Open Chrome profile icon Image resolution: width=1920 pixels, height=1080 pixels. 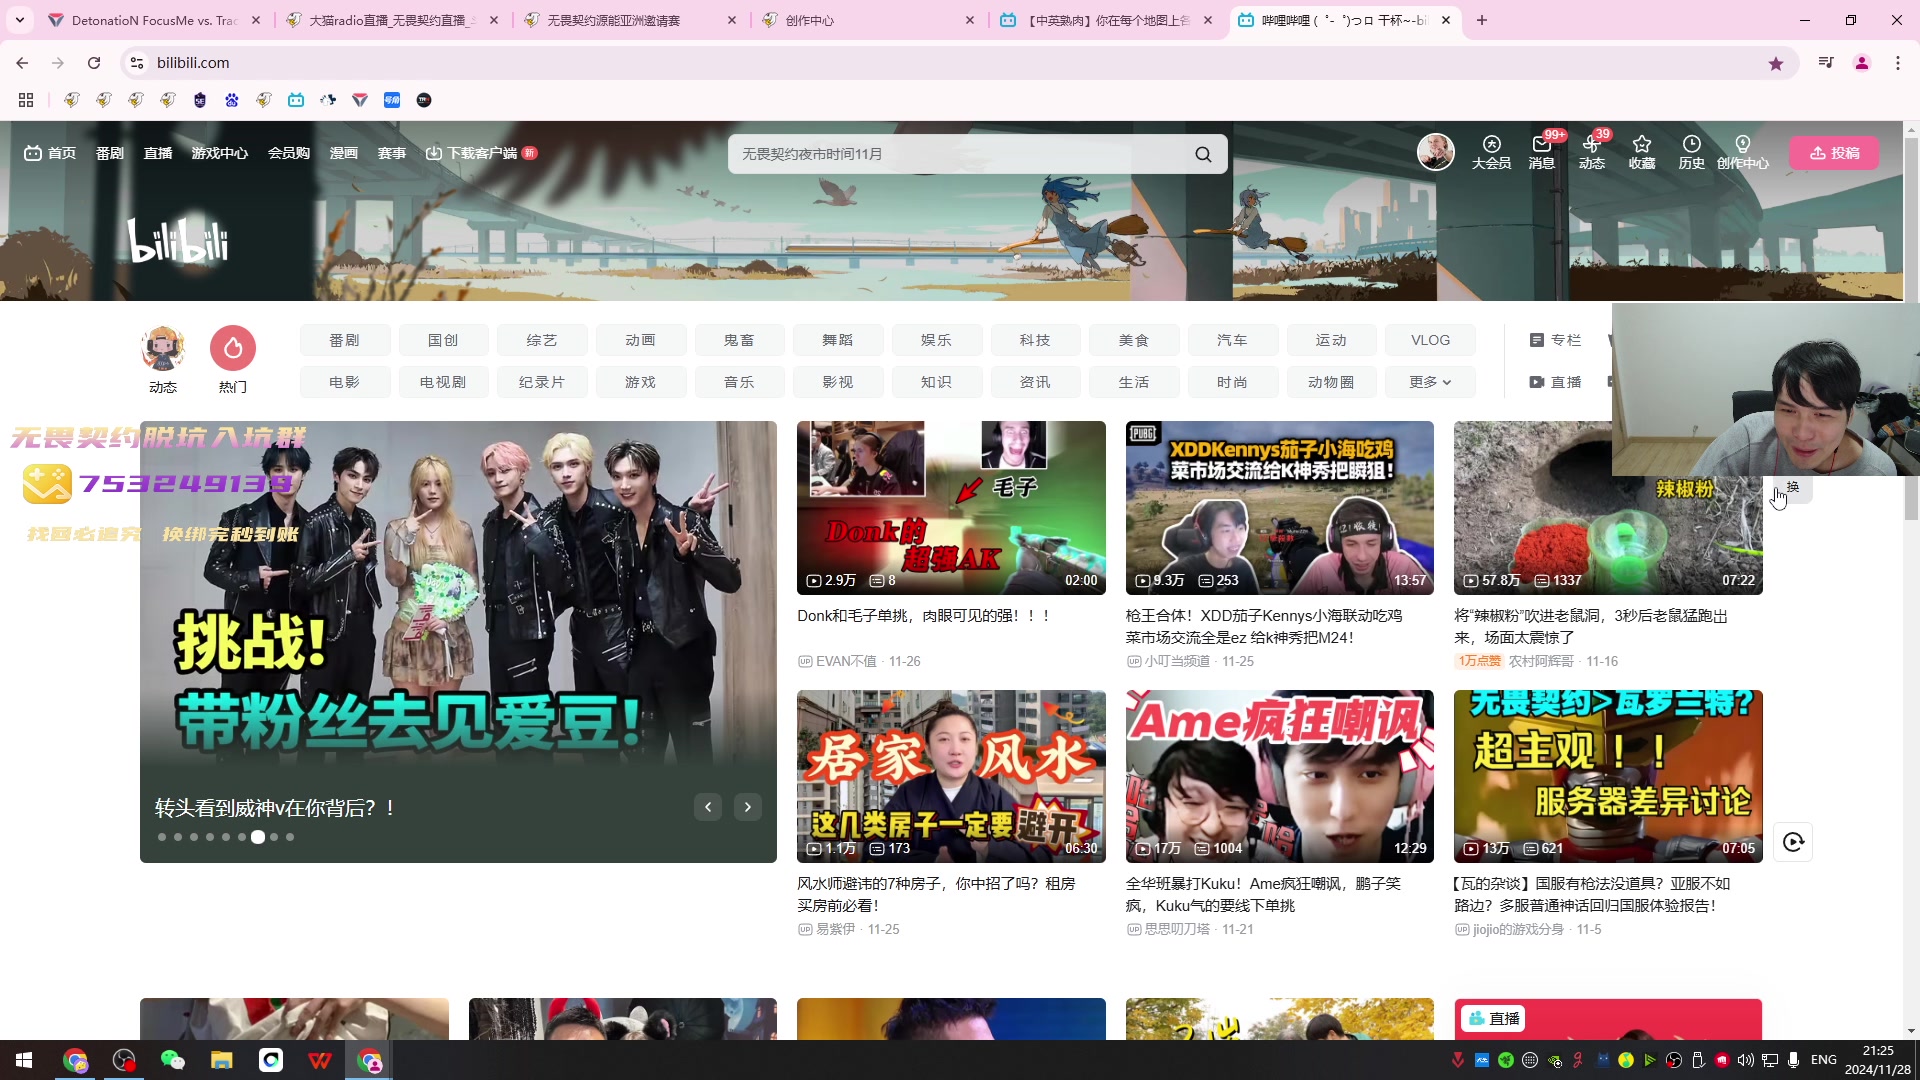(1862, 63)
